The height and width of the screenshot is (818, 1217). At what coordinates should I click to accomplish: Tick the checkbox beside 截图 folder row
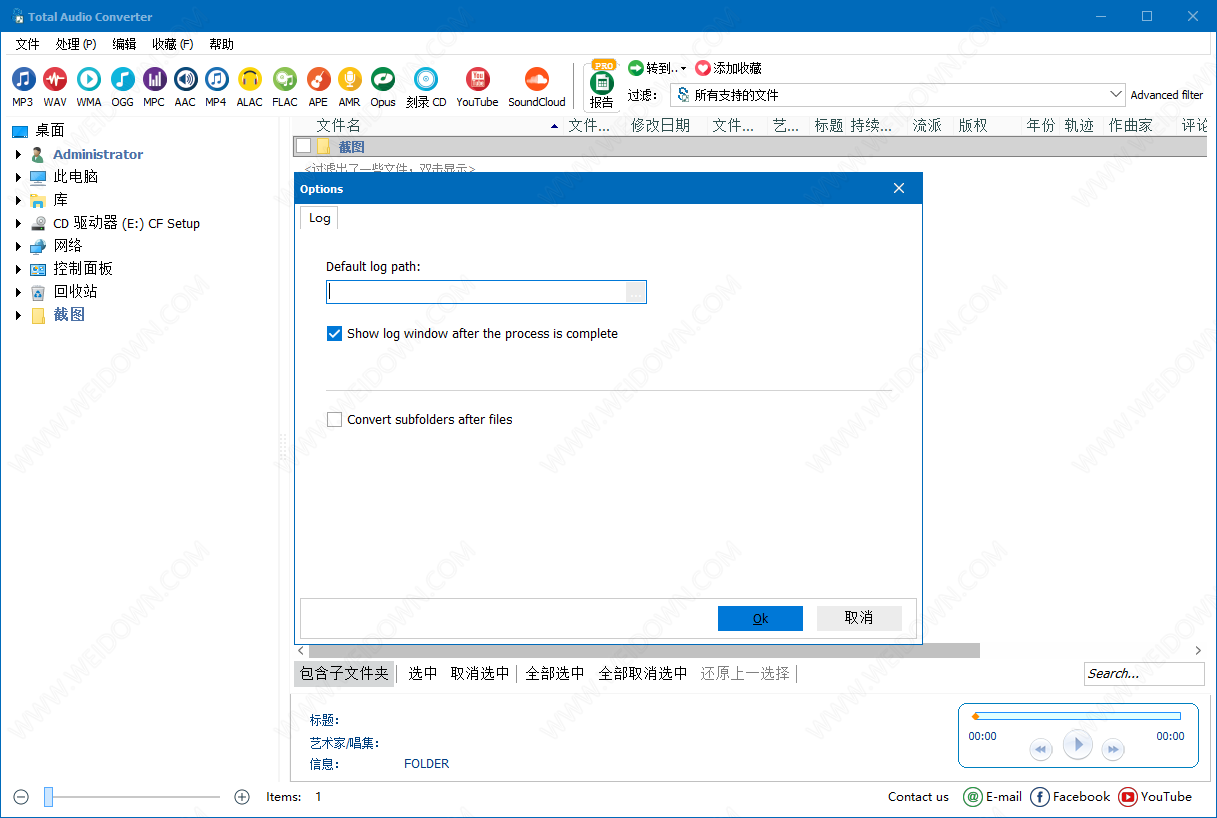(x=303, y=147)
